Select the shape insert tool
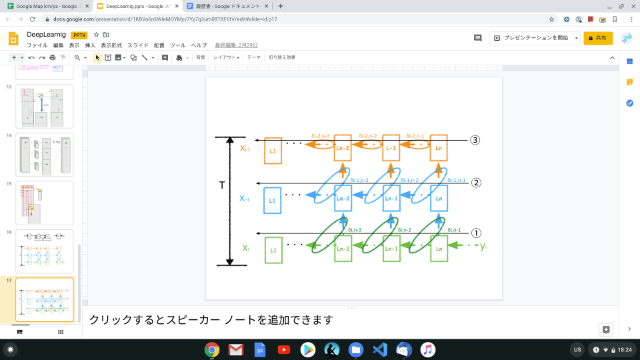 [x=133, y=58]
